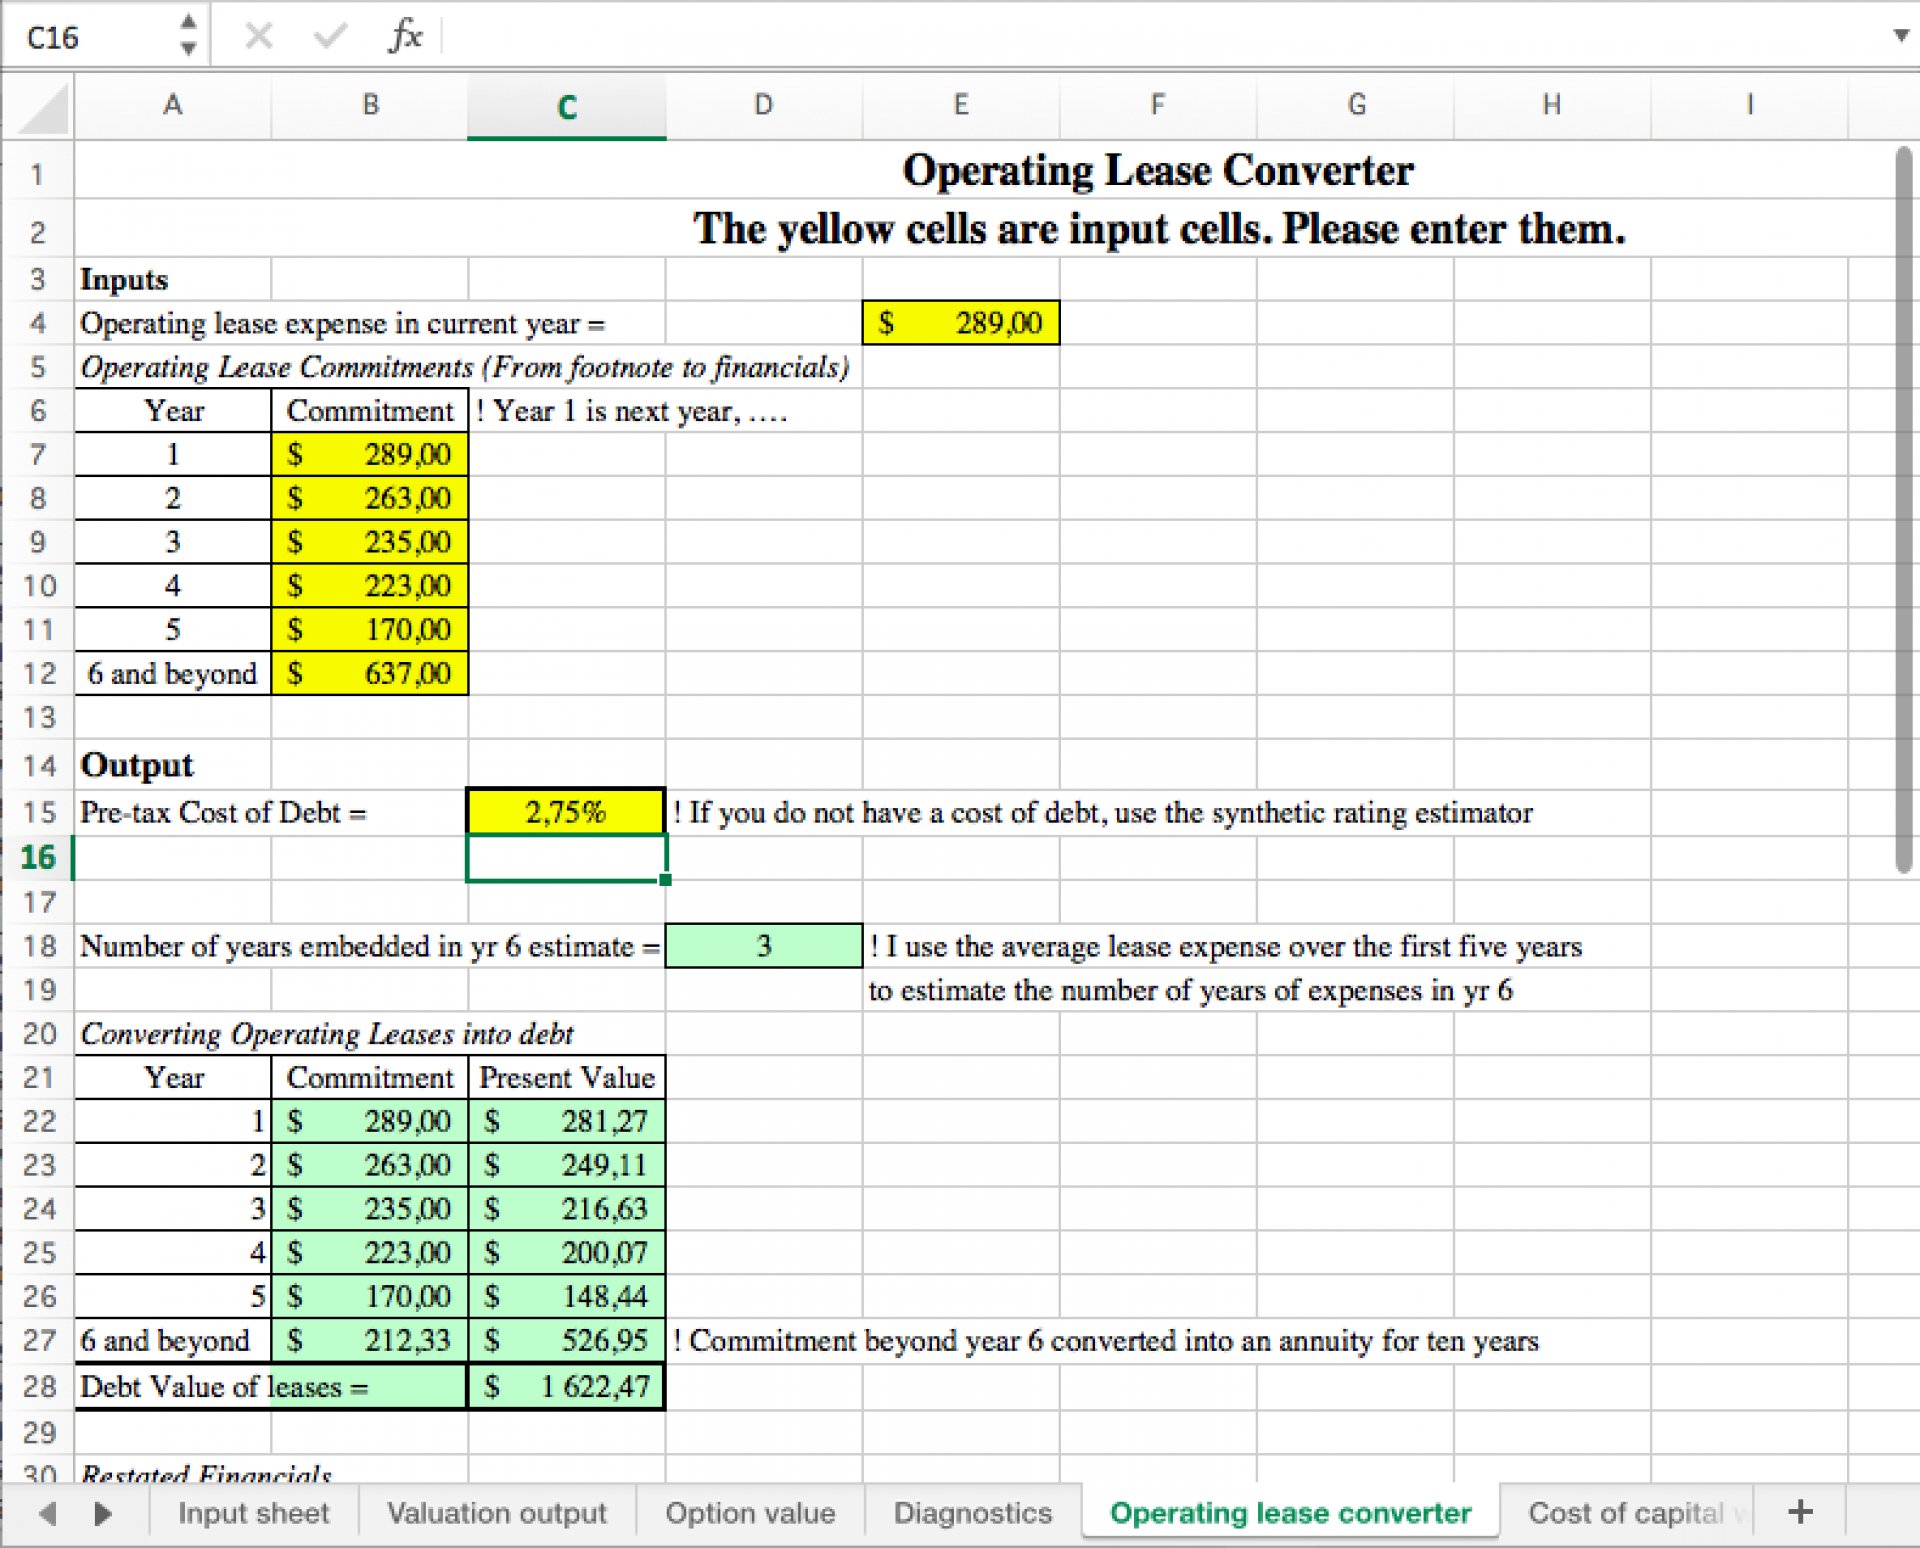The image size is (1920, 1548).
Task: Click the '! Year 1 is next year' note
Action: (x=632, y=411)
